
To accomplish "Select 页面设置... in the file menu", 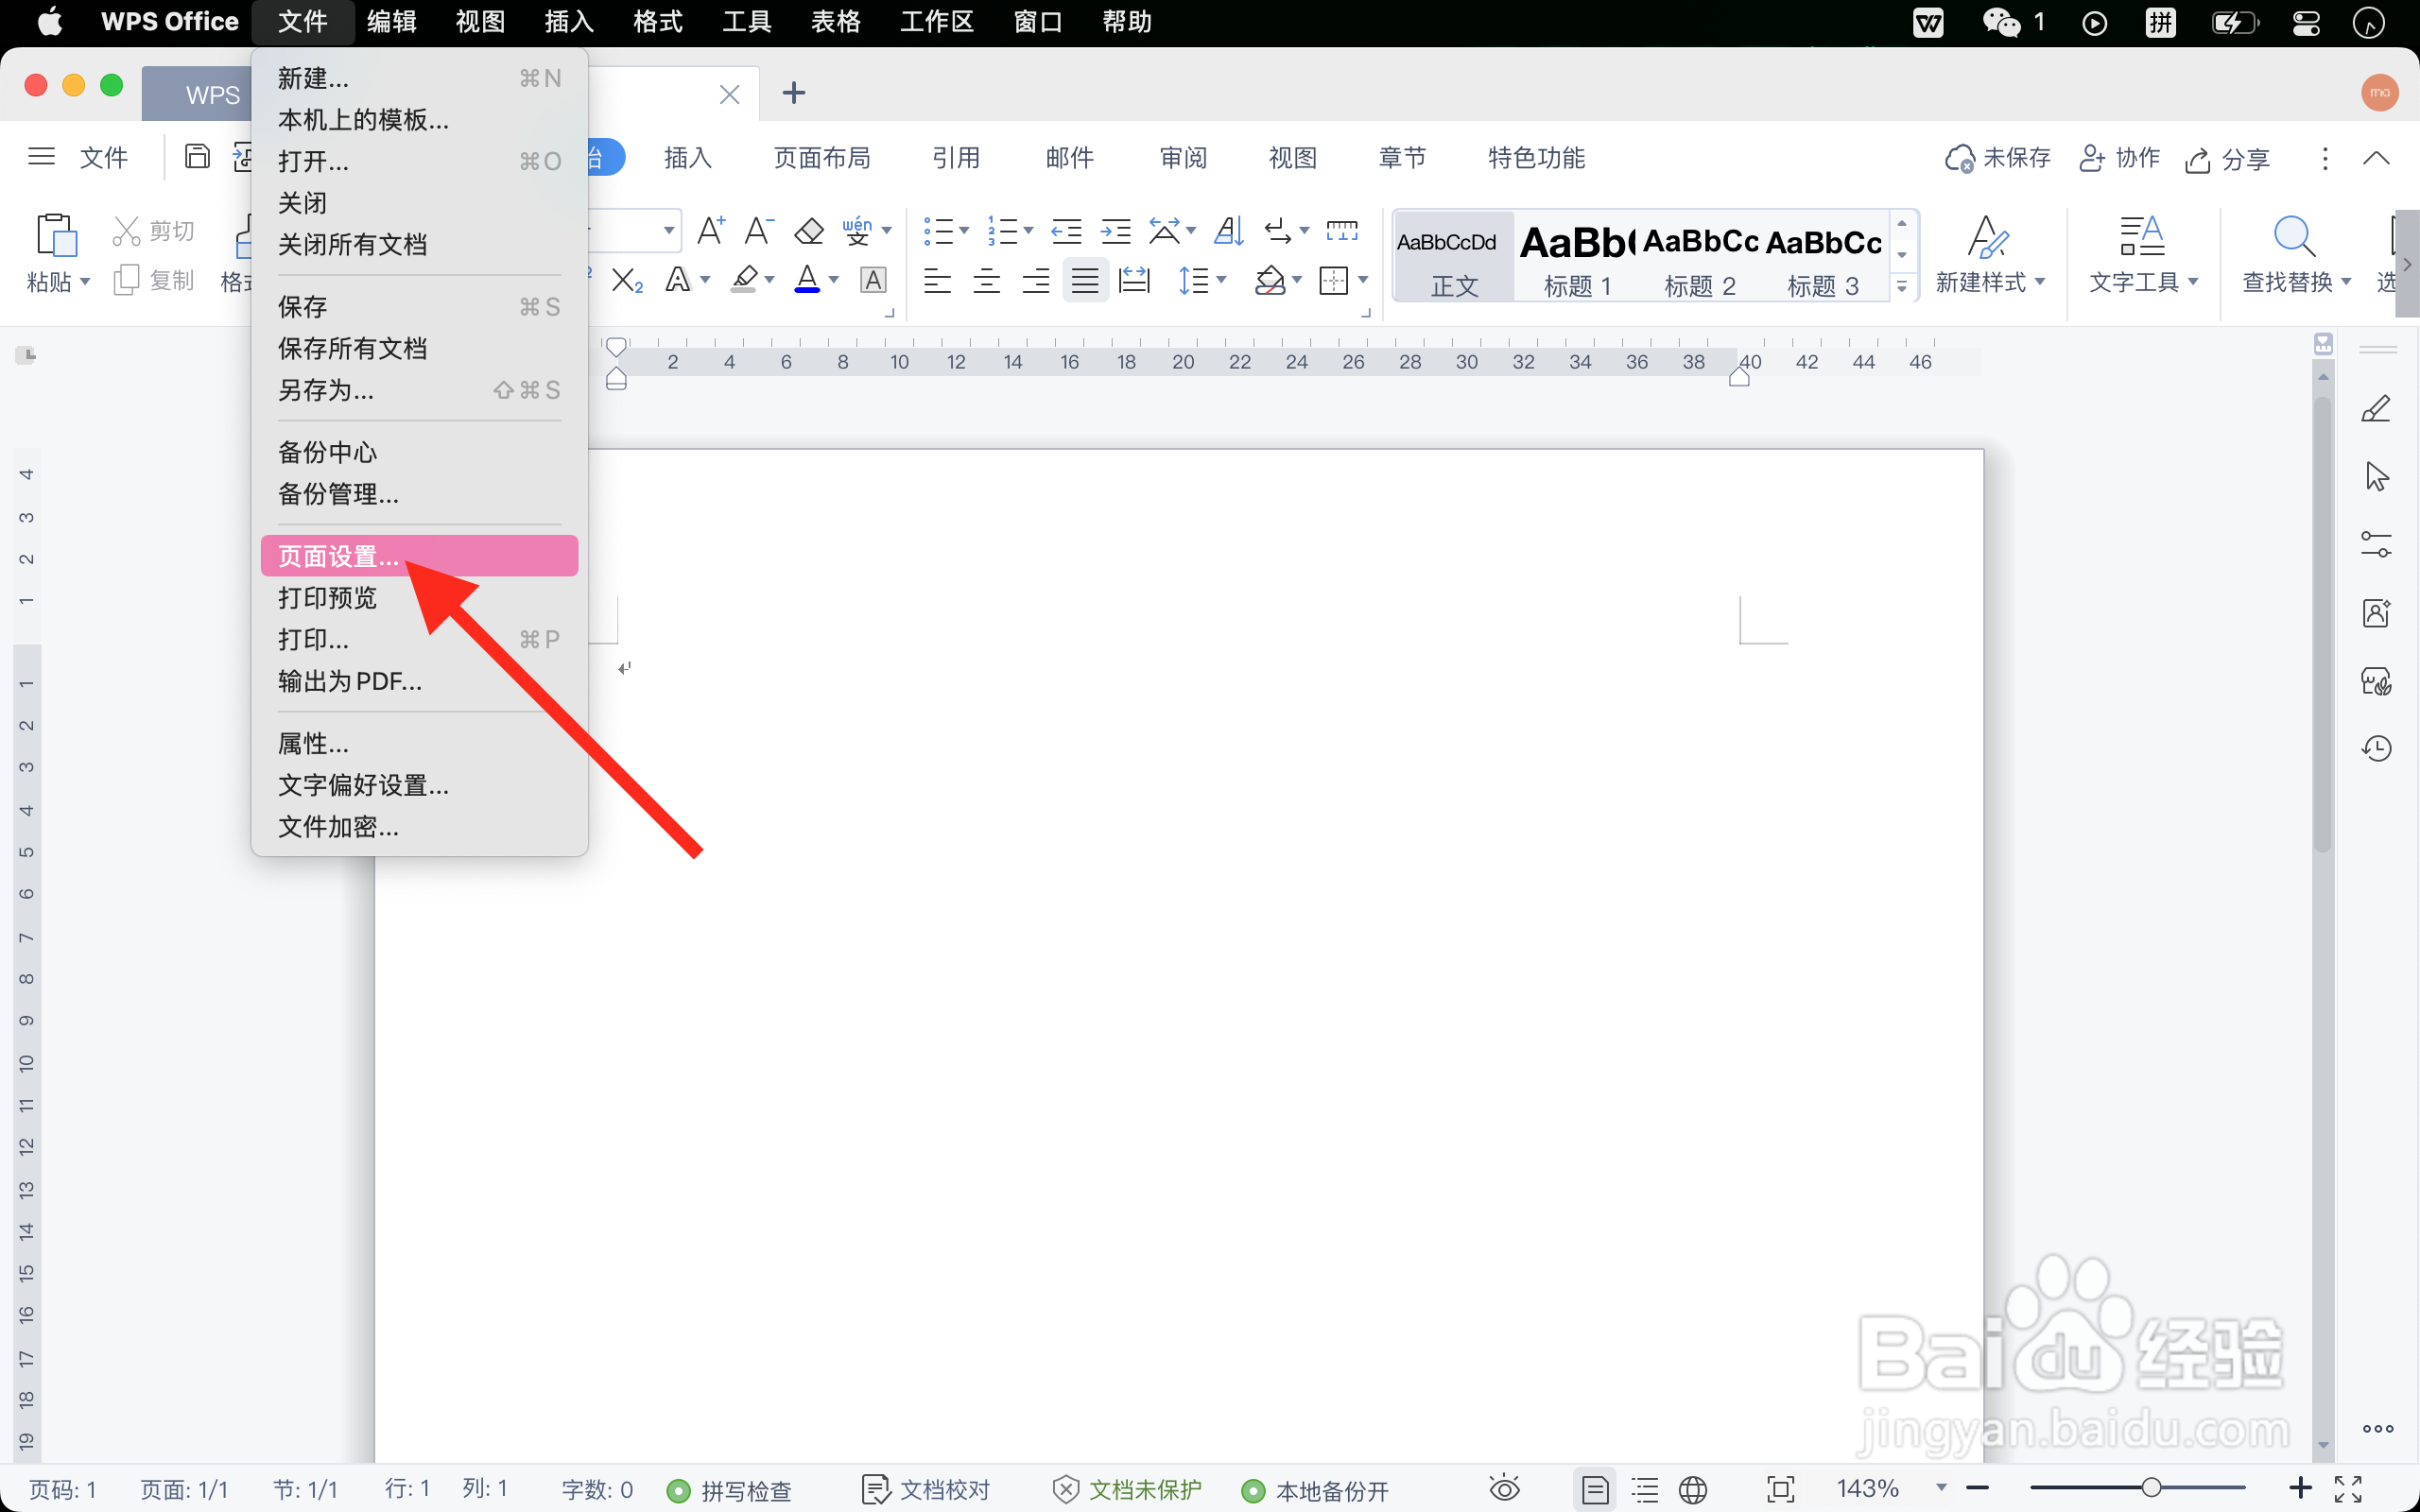I will click(419, 556).
